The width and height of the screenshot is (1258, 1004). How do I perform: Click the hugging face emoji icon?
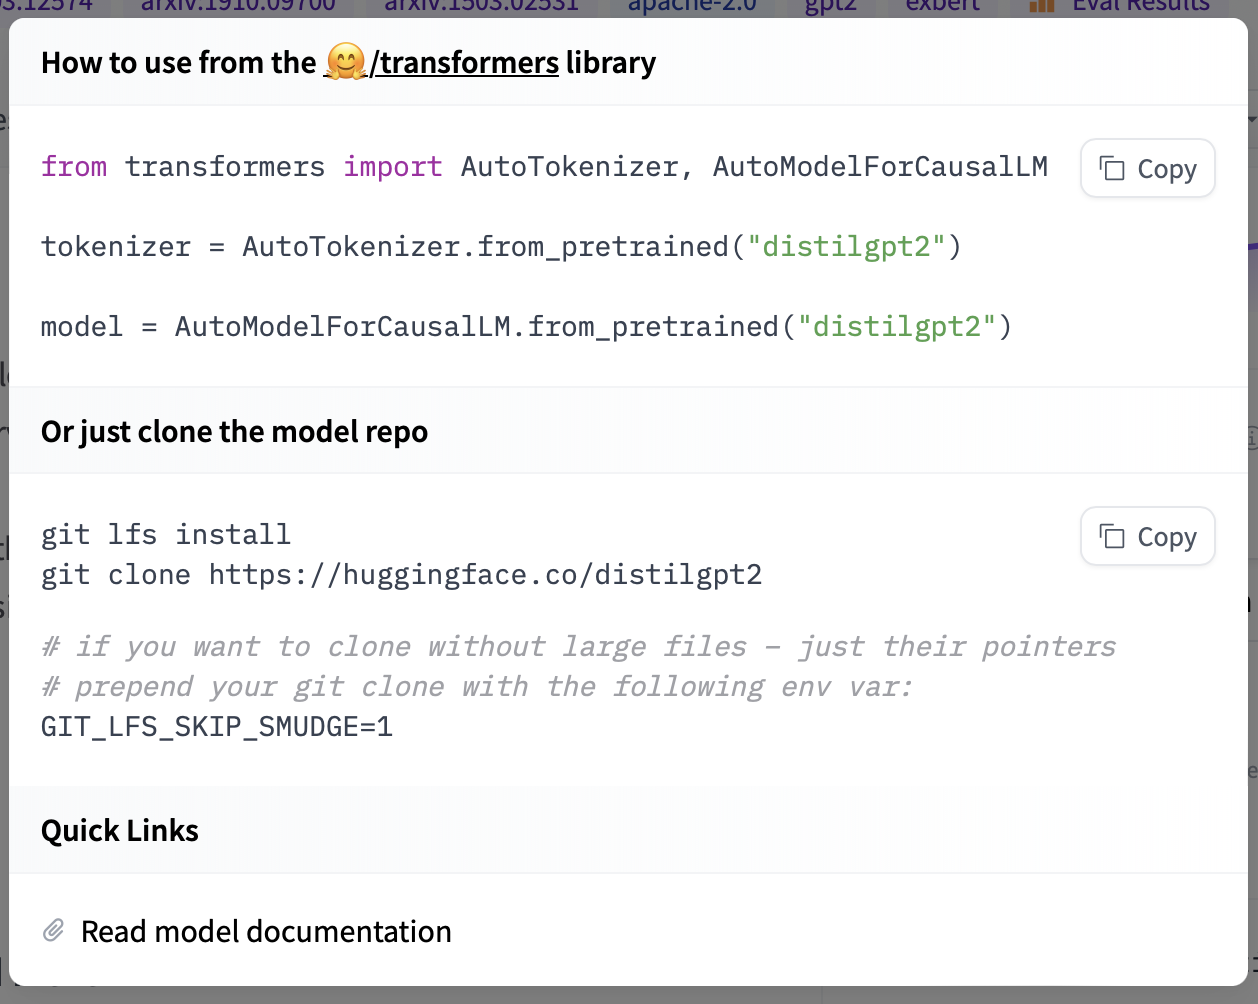pos(345,63)
